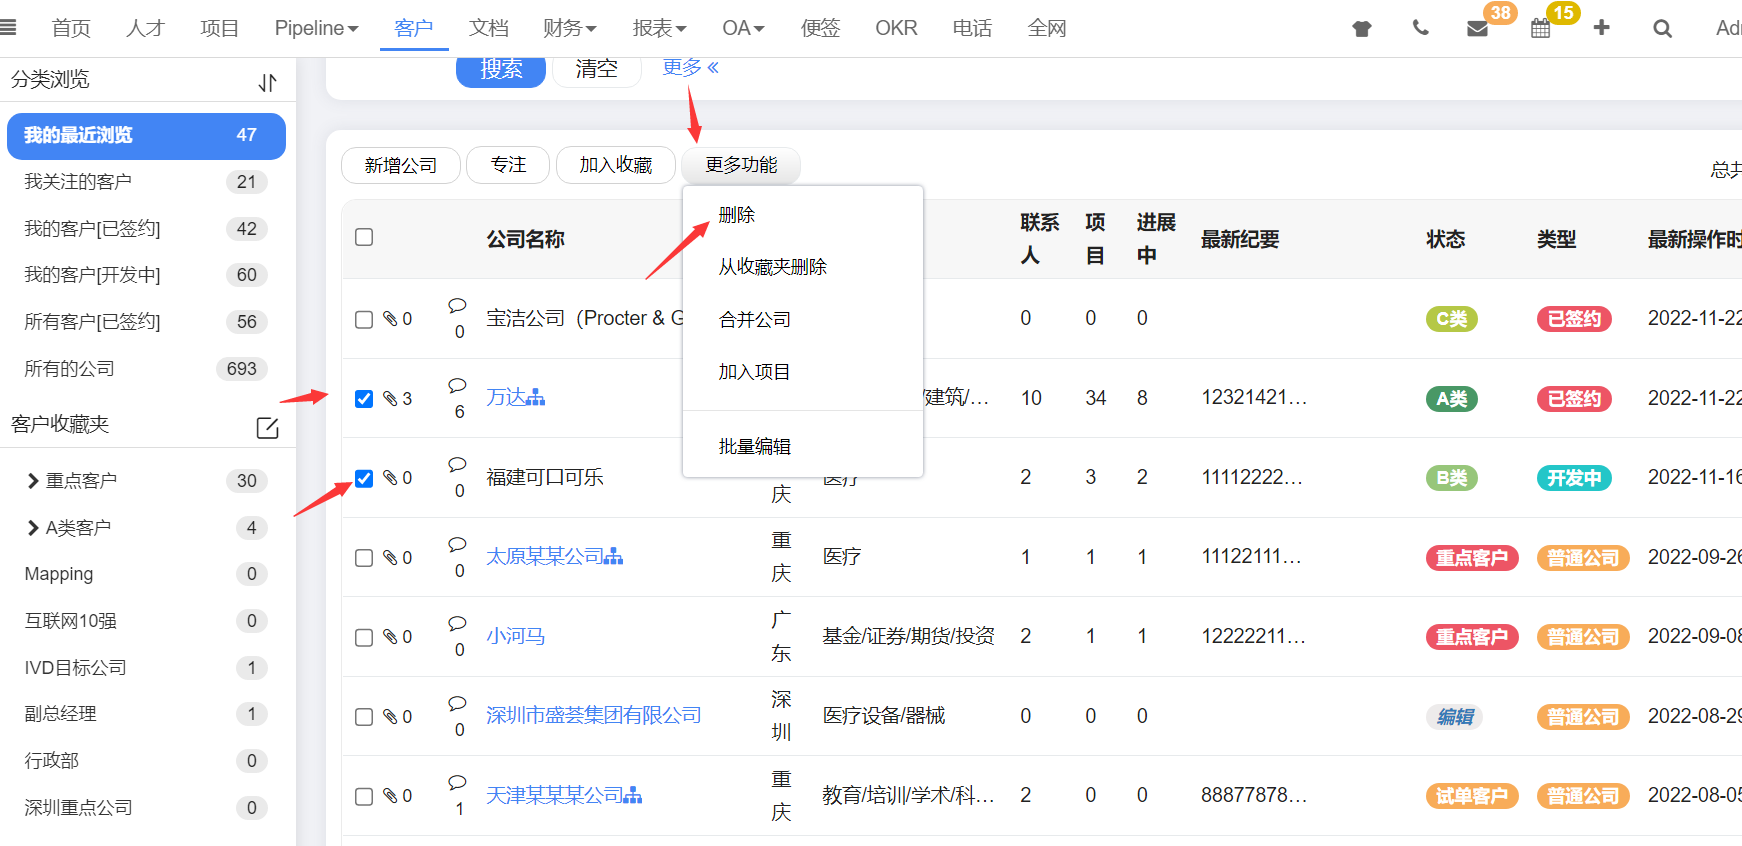Click the attachment icon in 宝洁公司 row
The height and width of the screenshot is (846, 1742).
[x=390, y=319]
